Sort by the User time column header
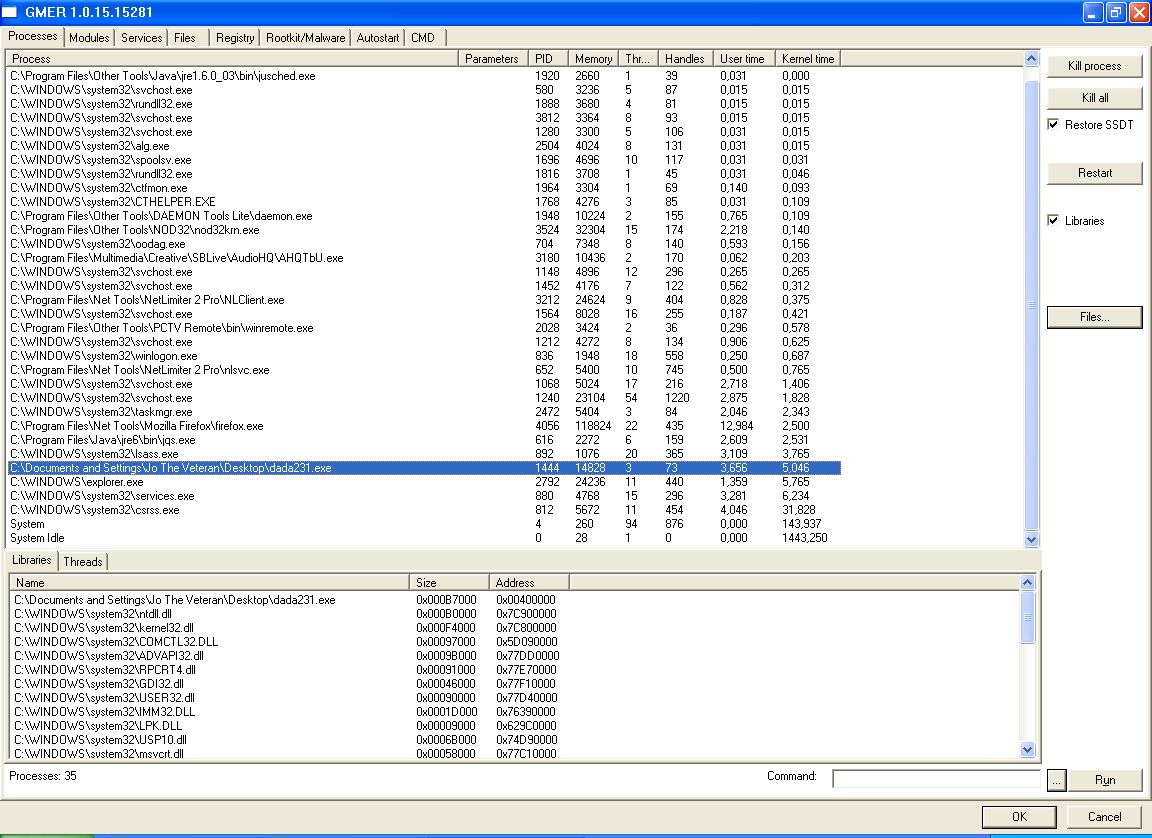This screenshot has height=838, width=1152. point(744,59)
